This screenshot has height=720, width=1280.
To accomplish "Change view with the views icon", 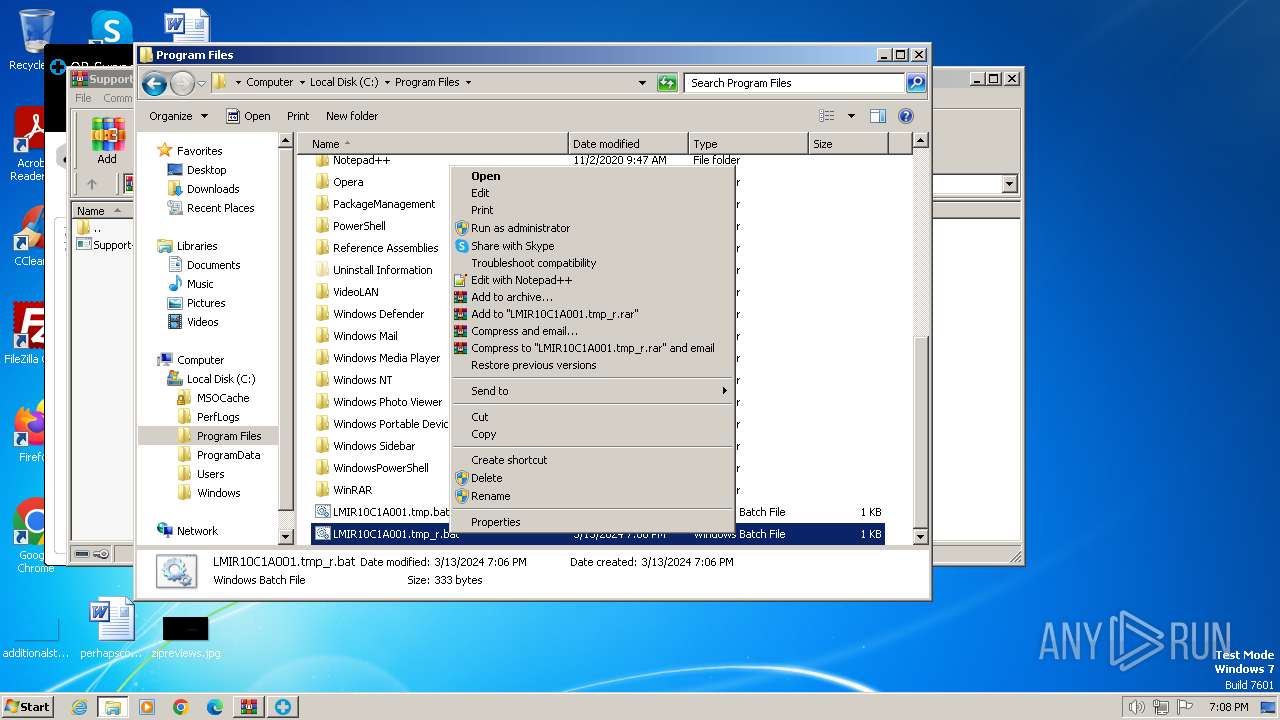I will click(x=827, y=116).
